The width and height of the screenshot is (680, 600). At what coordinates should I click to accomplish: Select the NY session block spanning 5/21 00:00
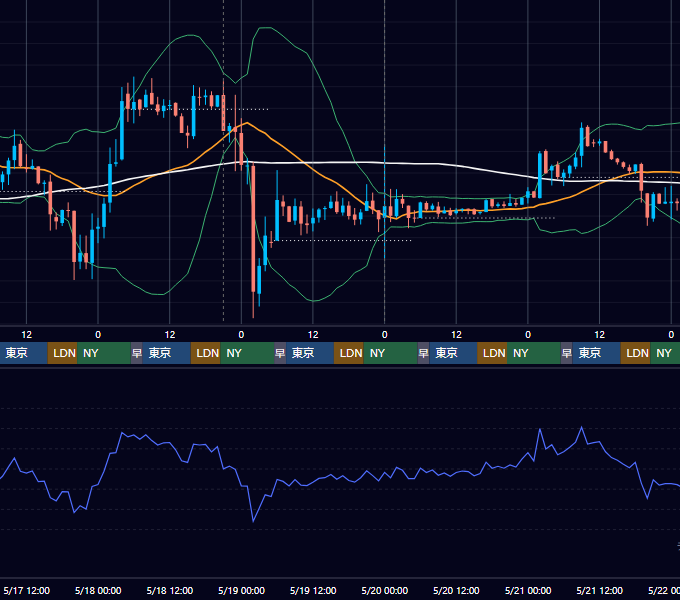[x=533, y=353]
